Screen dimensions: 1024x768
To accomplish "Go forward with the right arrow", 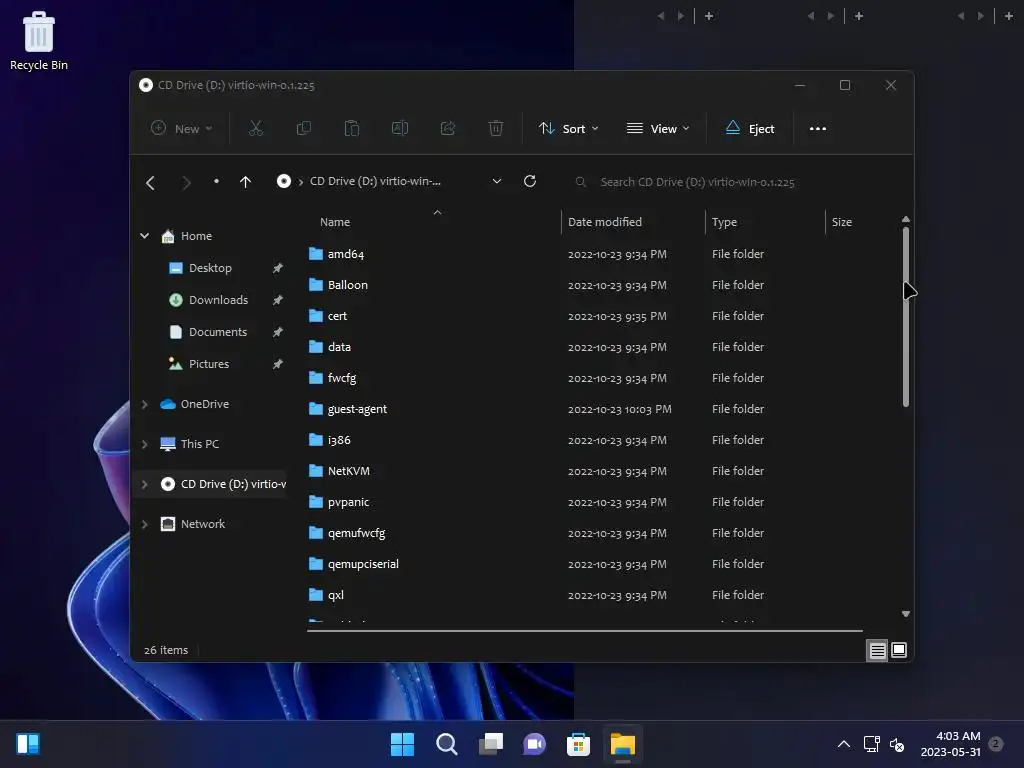I will (x=187, y=182).
